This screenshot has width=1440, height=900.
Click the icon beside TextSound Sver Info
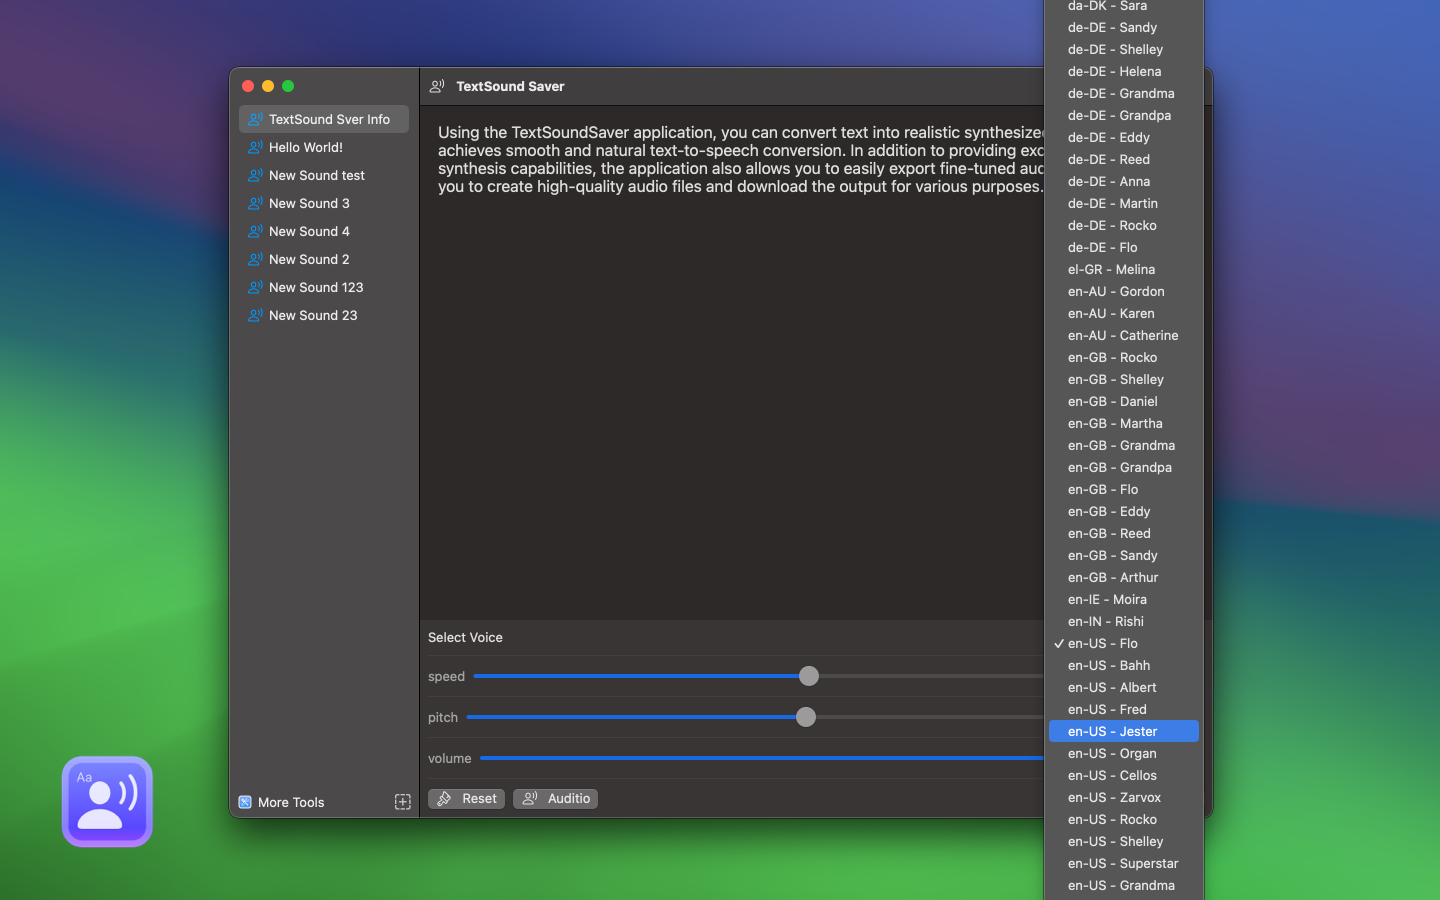(255, 119)
